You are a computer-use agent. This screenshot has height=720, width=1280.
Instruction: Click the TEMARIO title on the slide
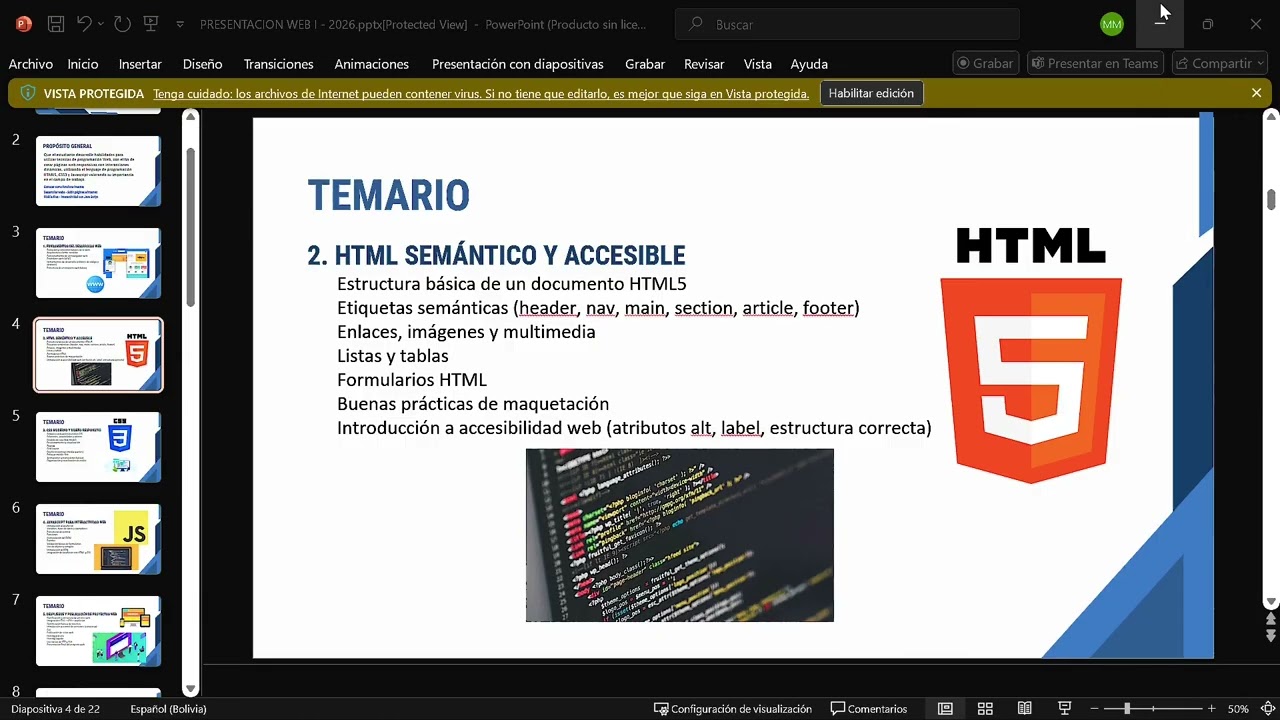[389, 196]
